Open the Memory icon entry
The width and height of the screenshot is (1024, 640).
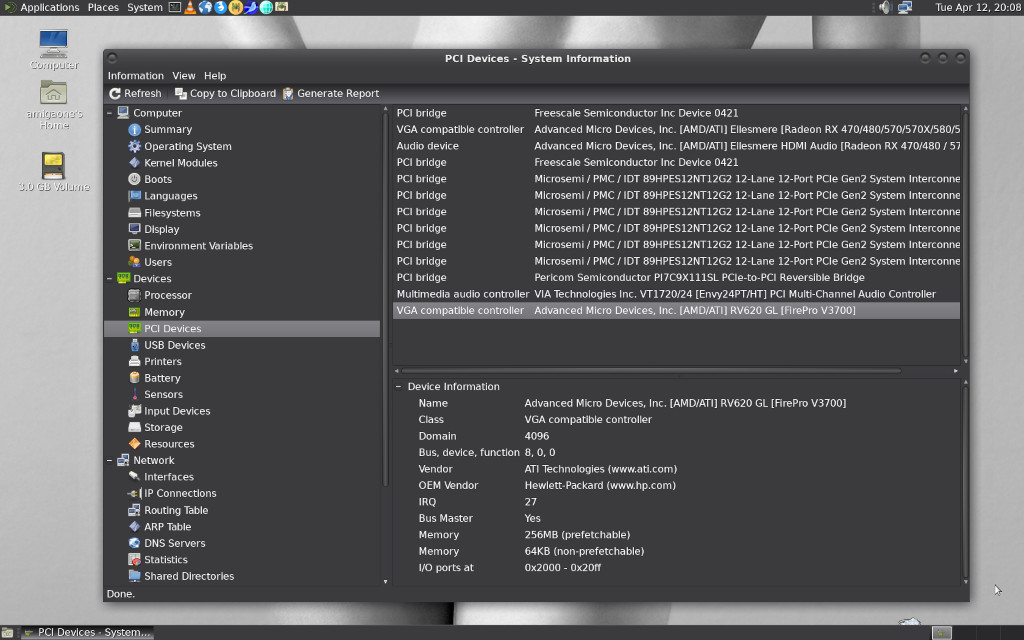point(134,312)
